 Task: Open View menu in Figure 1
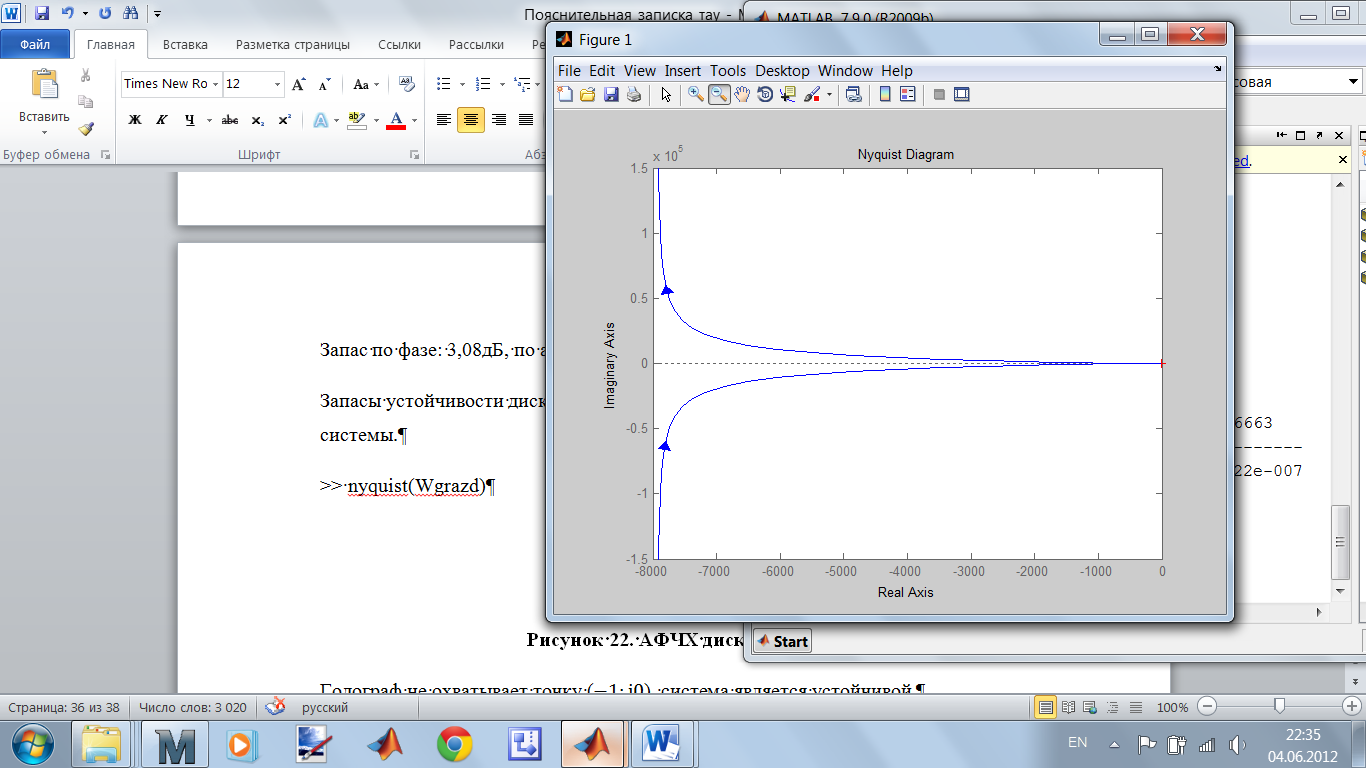click(x=640, y=71)
